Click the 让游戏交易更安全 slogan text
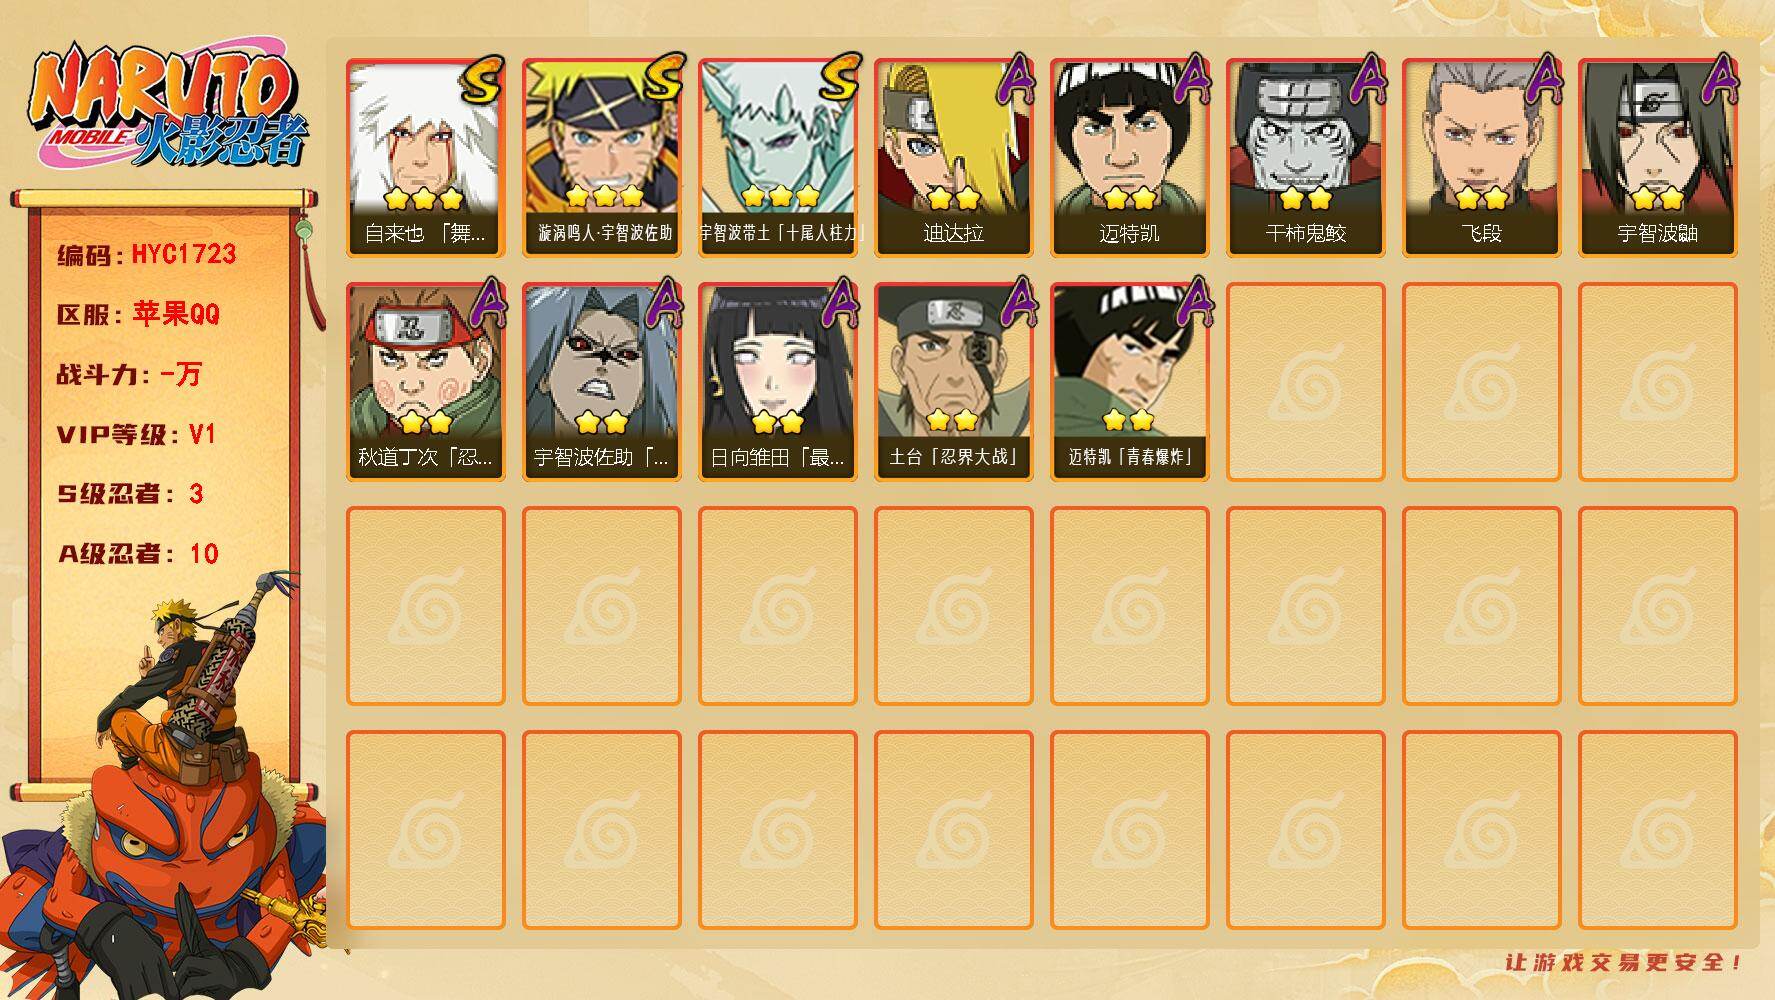Screen dimensions: 1775x1000 coord(1624,962)
